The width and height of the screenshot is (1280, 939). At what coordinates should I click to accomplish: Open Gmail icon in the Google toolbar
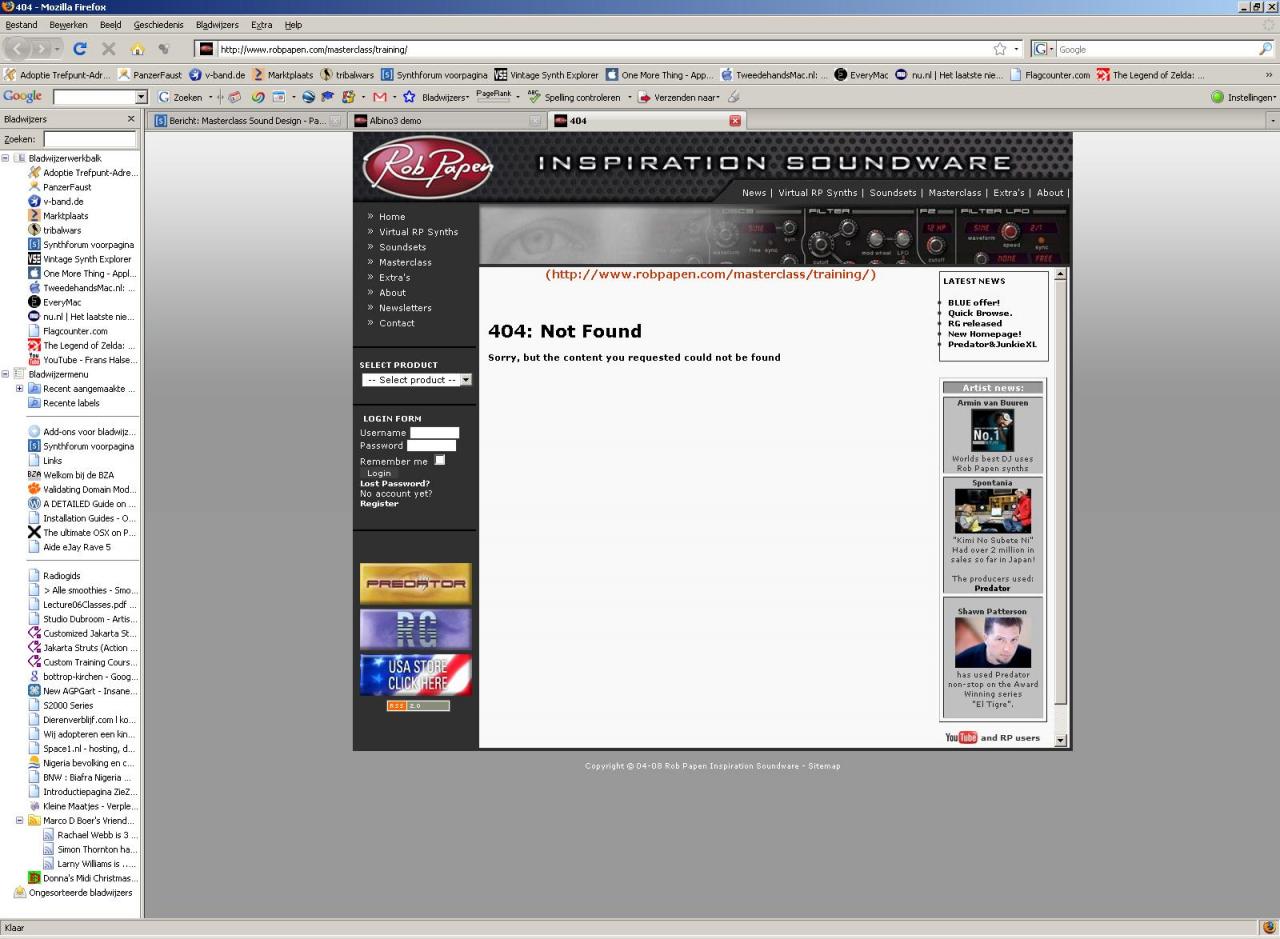(x=379, y=97)
